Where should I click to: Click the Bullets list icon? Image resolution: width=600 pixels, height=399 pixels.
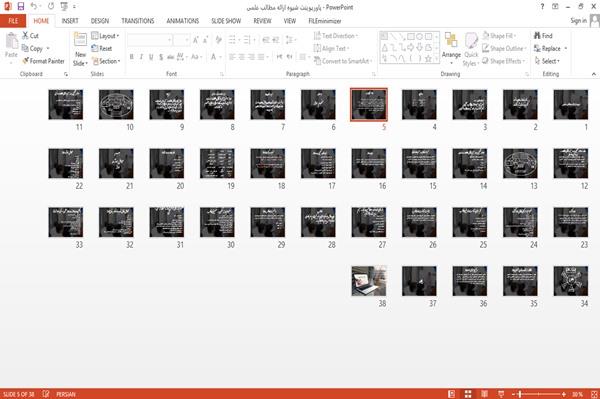(233, 40)
